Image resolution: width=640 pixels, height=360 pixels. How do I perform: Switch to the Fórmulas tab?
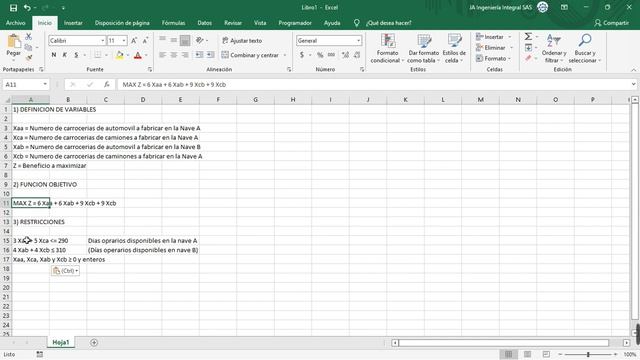(173, 23)
